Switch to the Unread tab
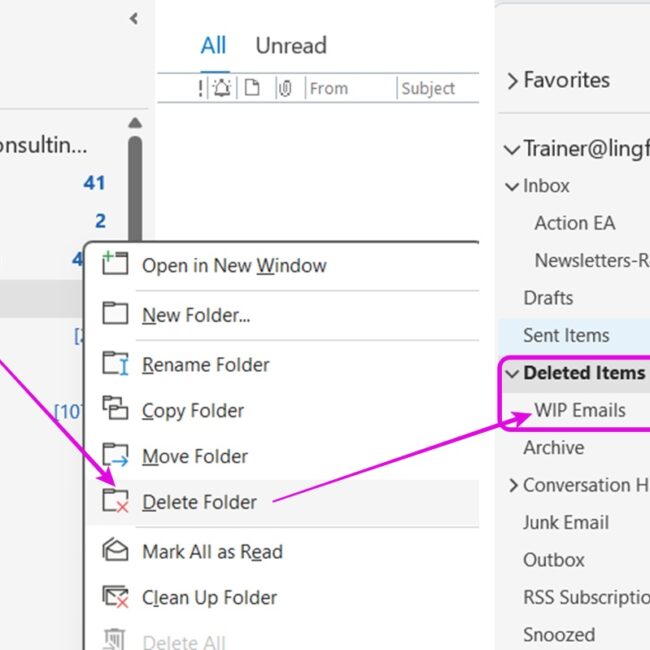Image resolution: width=650 pixels, height=650 pixels. click(291, 45)
